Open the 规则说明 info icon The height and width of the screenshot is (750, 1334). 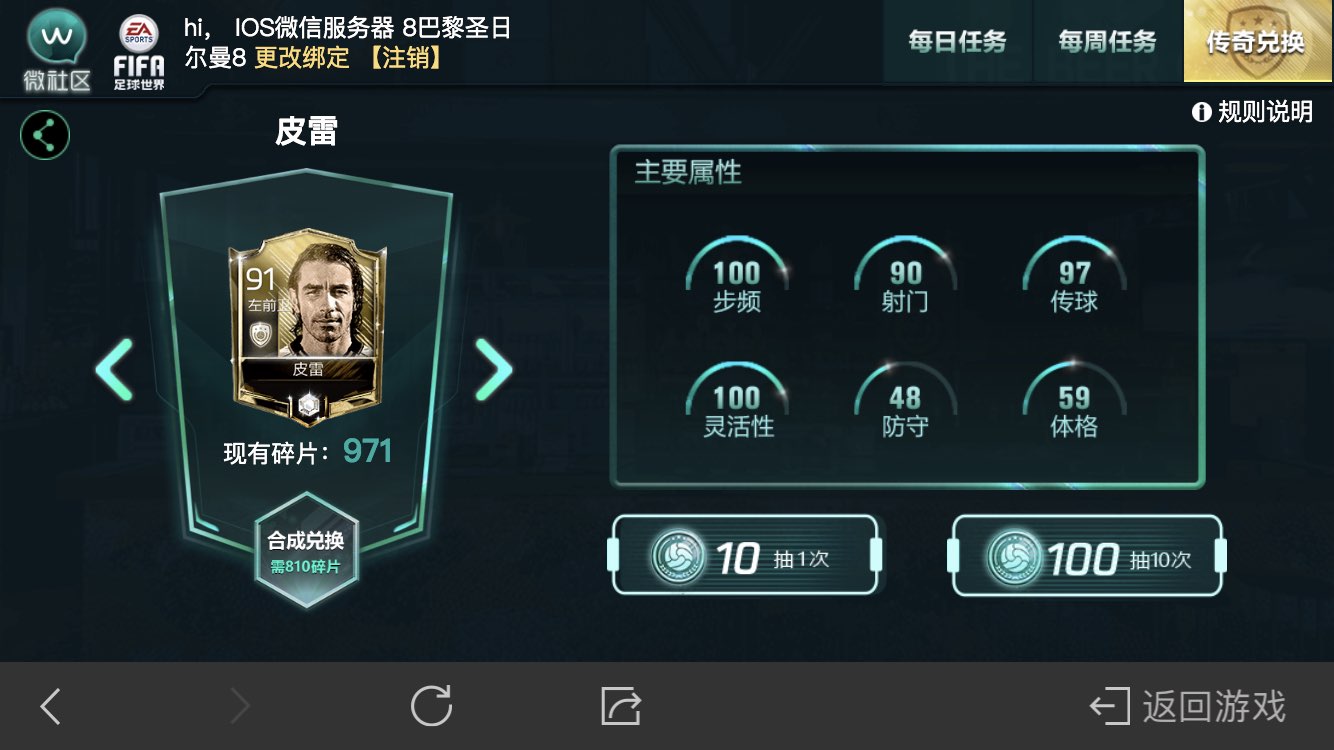point(1201,112)
